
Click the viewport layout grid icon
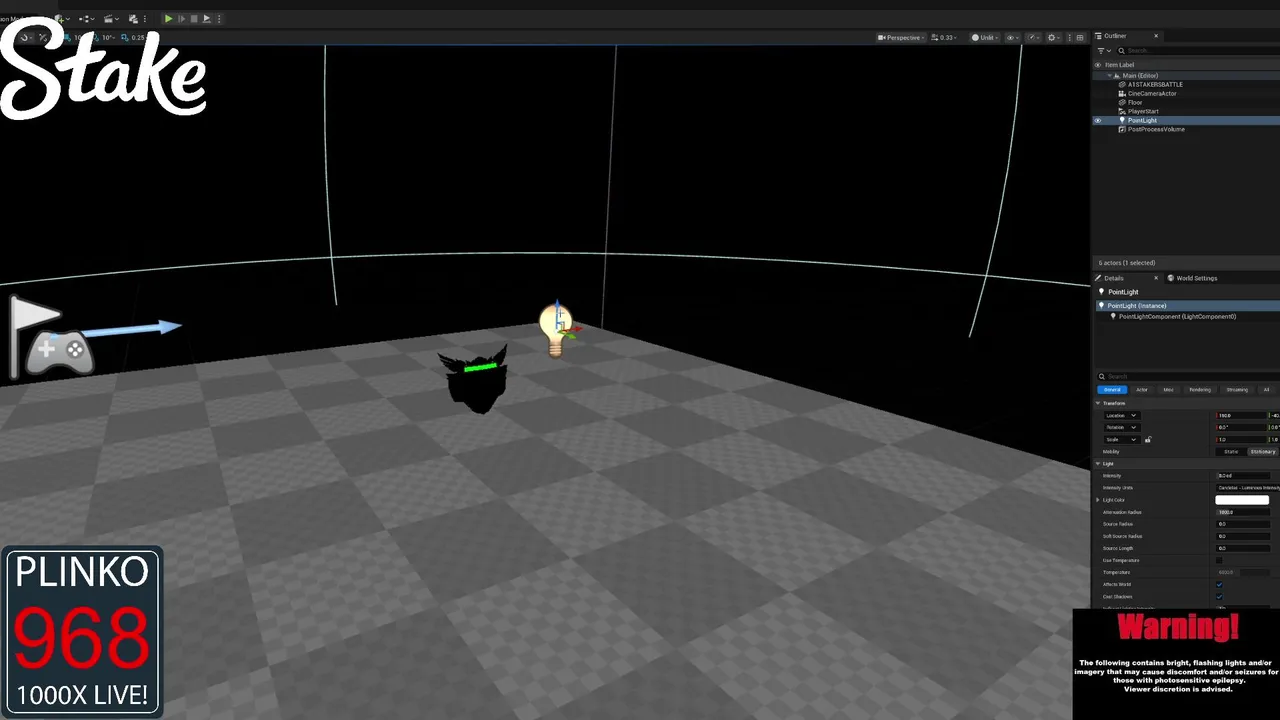point(1080,38)
